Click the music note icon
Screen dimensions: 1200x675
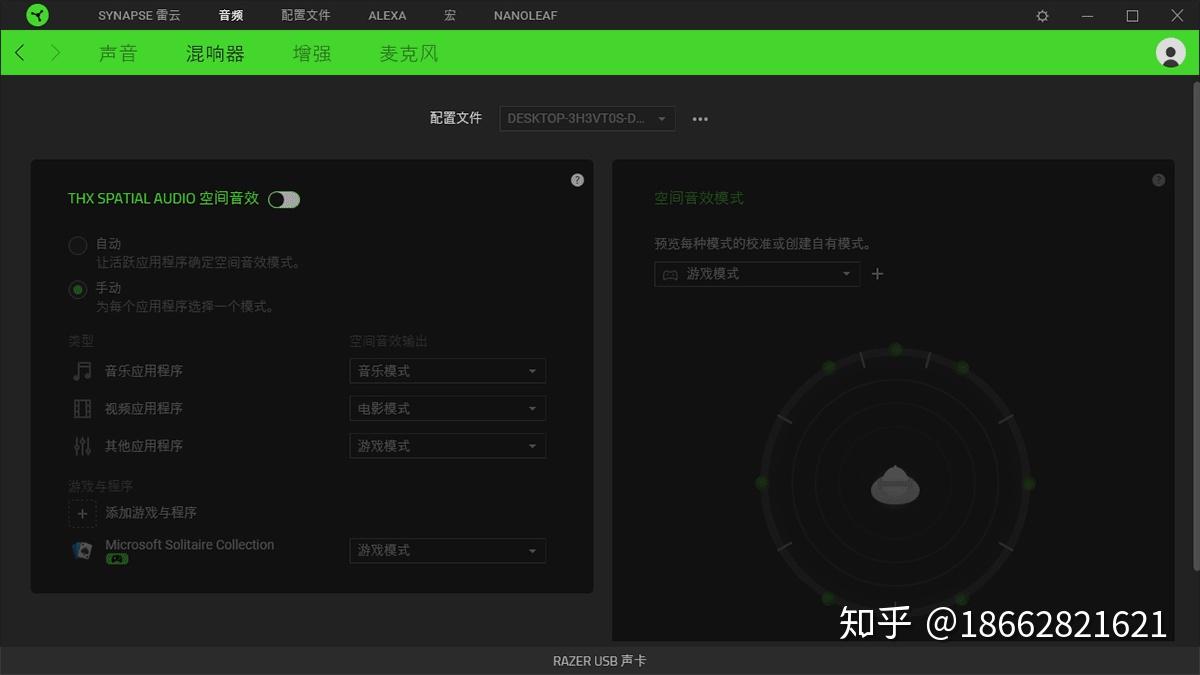click(82, 371)
